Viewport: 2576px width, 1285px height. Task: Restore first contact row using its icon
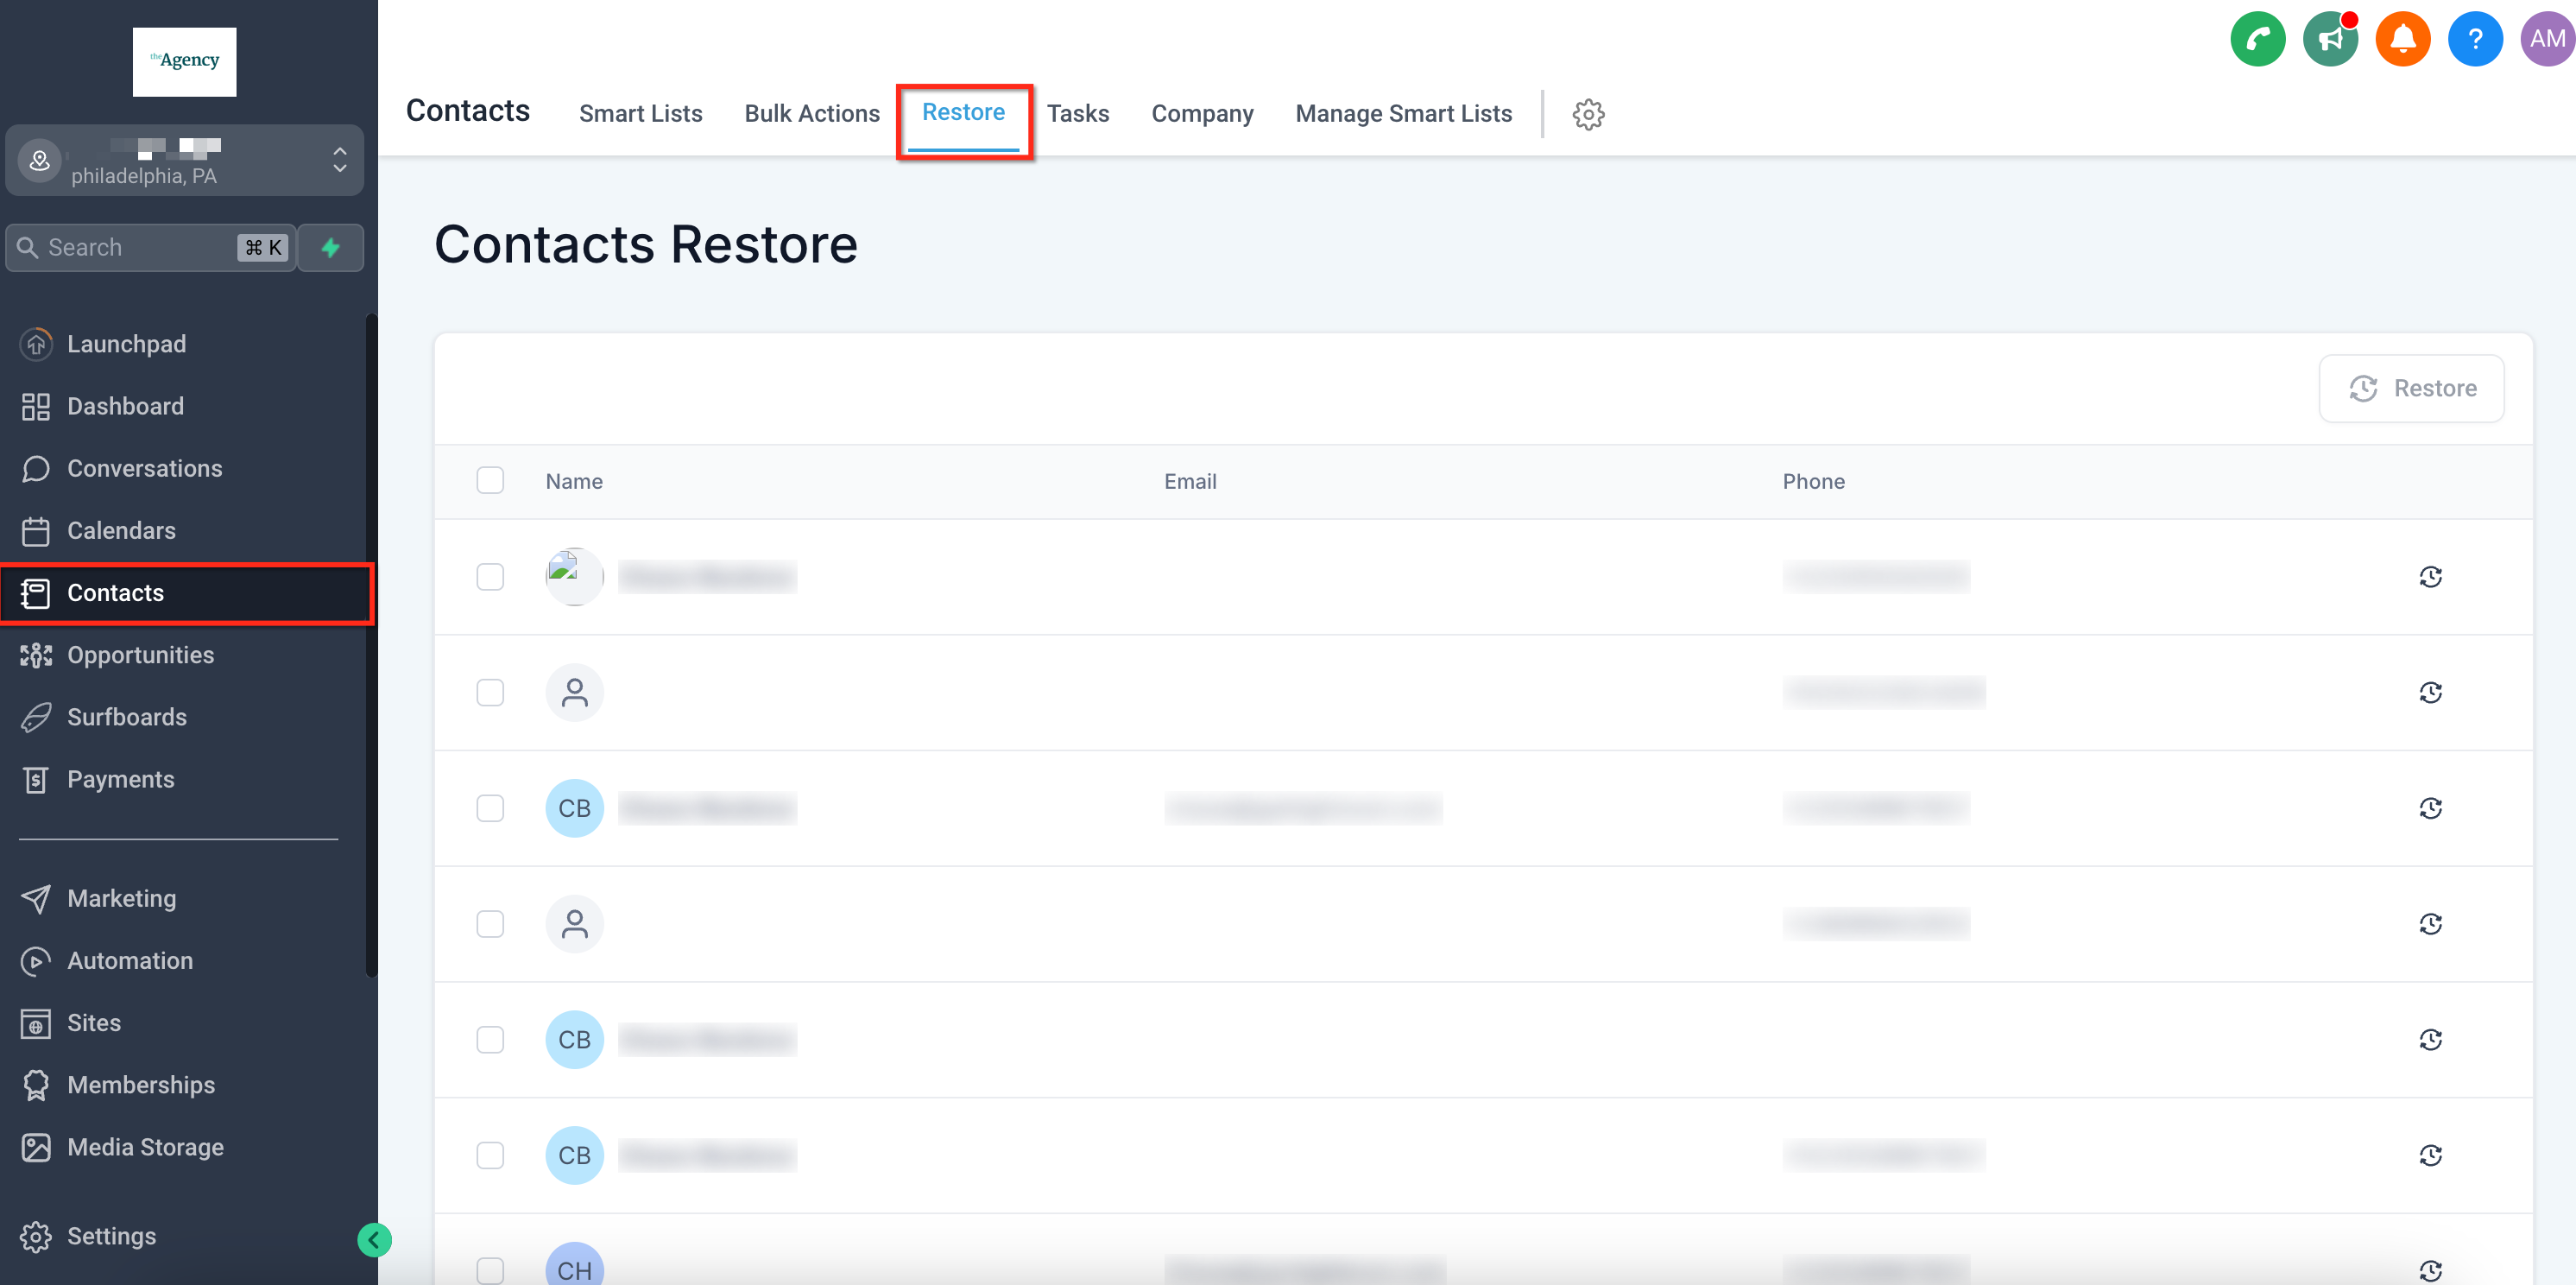tap(2430, 577)
